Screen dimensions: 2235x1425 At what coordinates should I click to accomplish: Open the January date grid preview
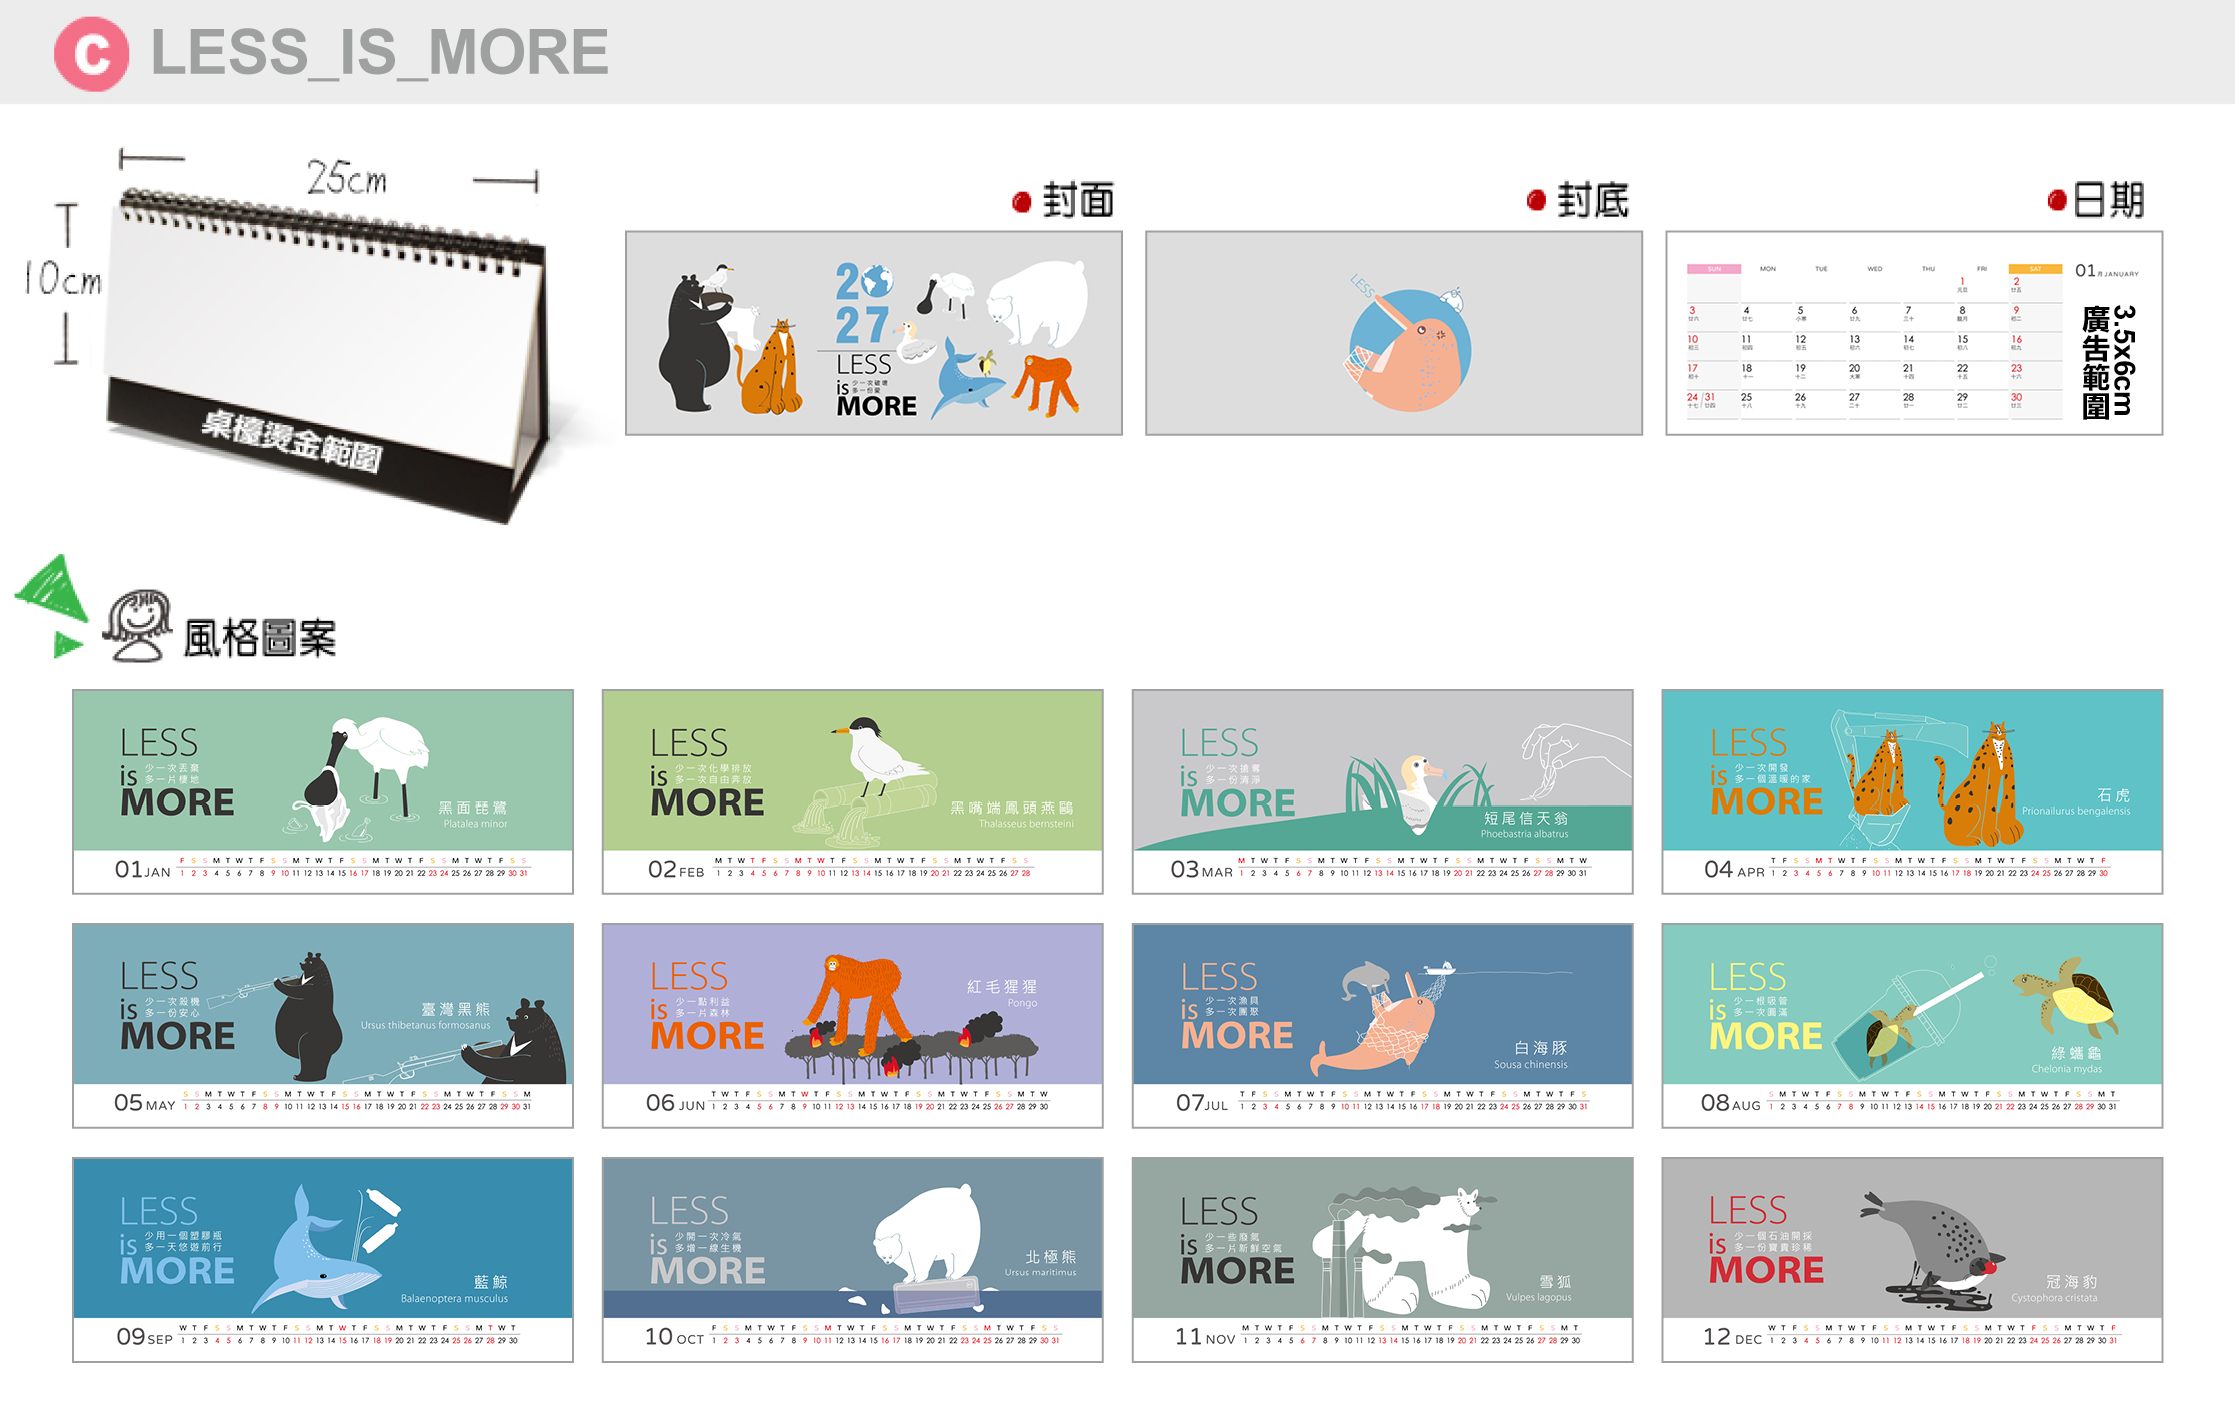(x=1914, y=333)
